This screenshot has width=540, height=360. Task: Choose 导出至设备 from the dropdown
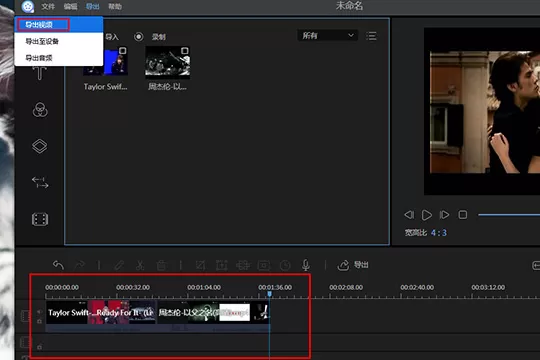(x=59, y=41)
